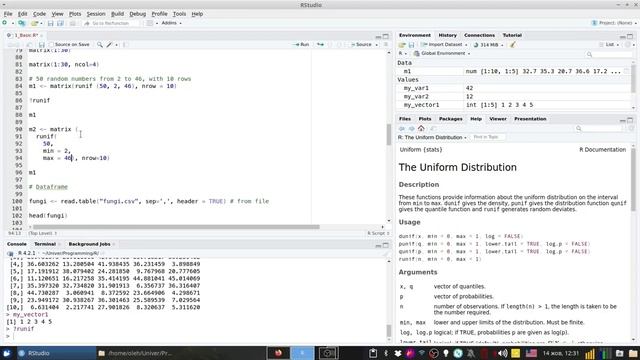Image resolution: width=640 pixels, height=360 pixels.
Task: Go to Help home page
Action: 421,128
